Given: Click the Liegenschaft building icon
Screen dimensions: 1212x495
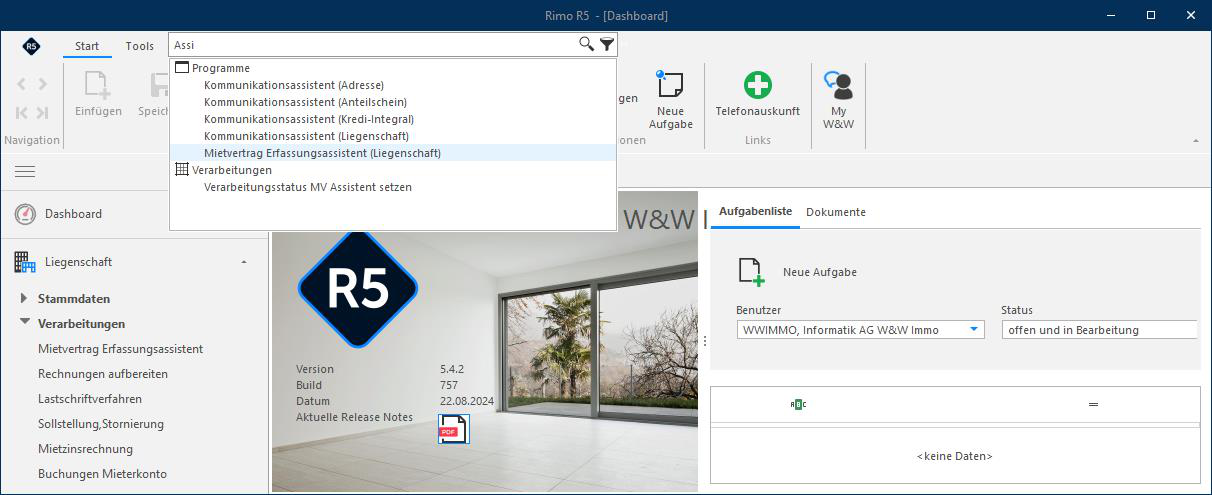Looking at the screenshot, I should tap(25, 262).
